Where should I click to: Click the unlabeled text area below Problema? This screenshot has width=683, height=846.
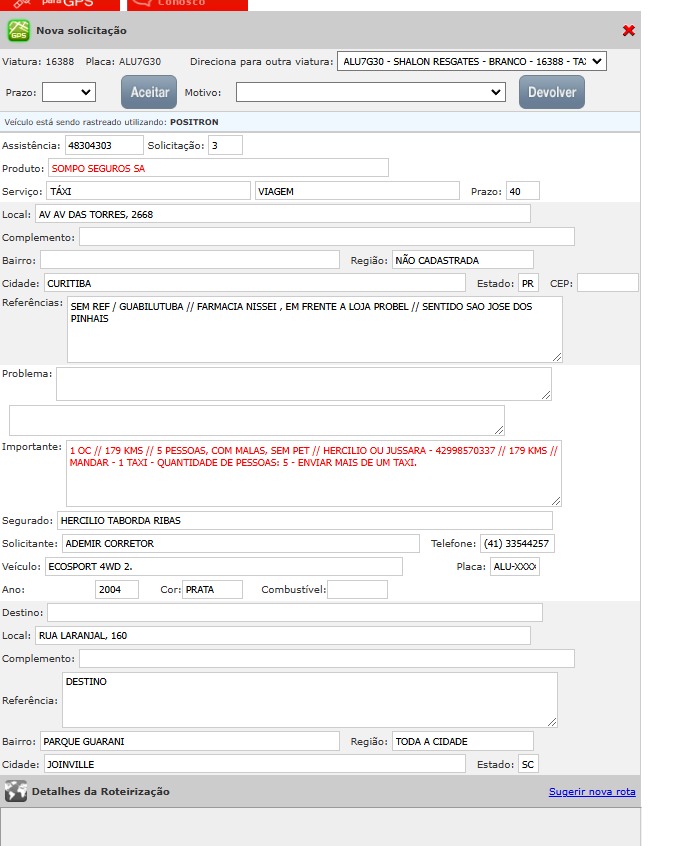tap(257, 420)
